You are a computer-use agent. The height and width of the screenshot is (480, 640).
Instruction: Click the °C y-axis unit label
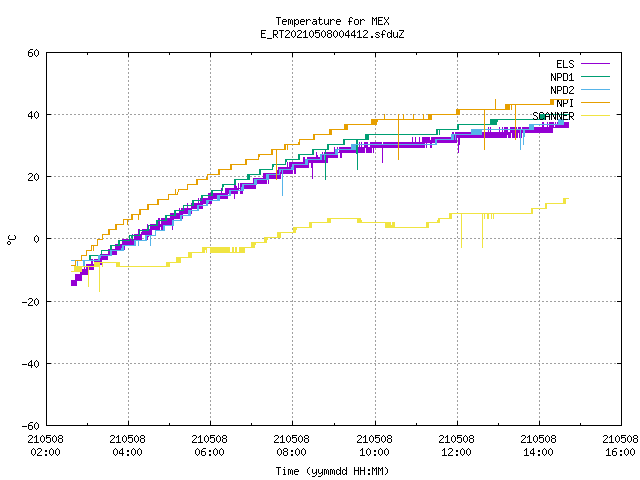11,240
